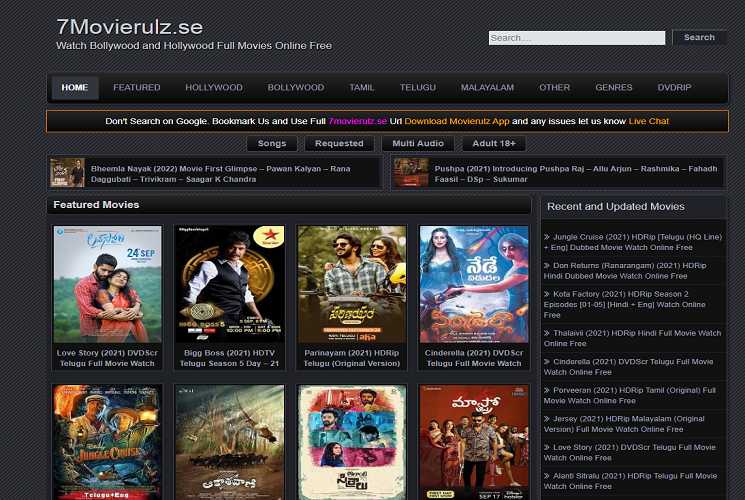Screen dimensions: 745x500
Task: Open the MALAYALAM menu item
Action: [487, 87]
